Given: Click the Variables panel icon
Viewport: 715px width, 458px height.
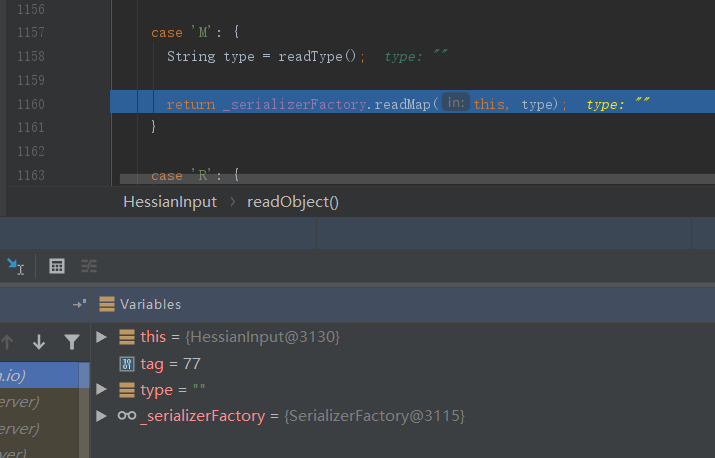Looking at the screenshot, I should [x=107, y=304].
